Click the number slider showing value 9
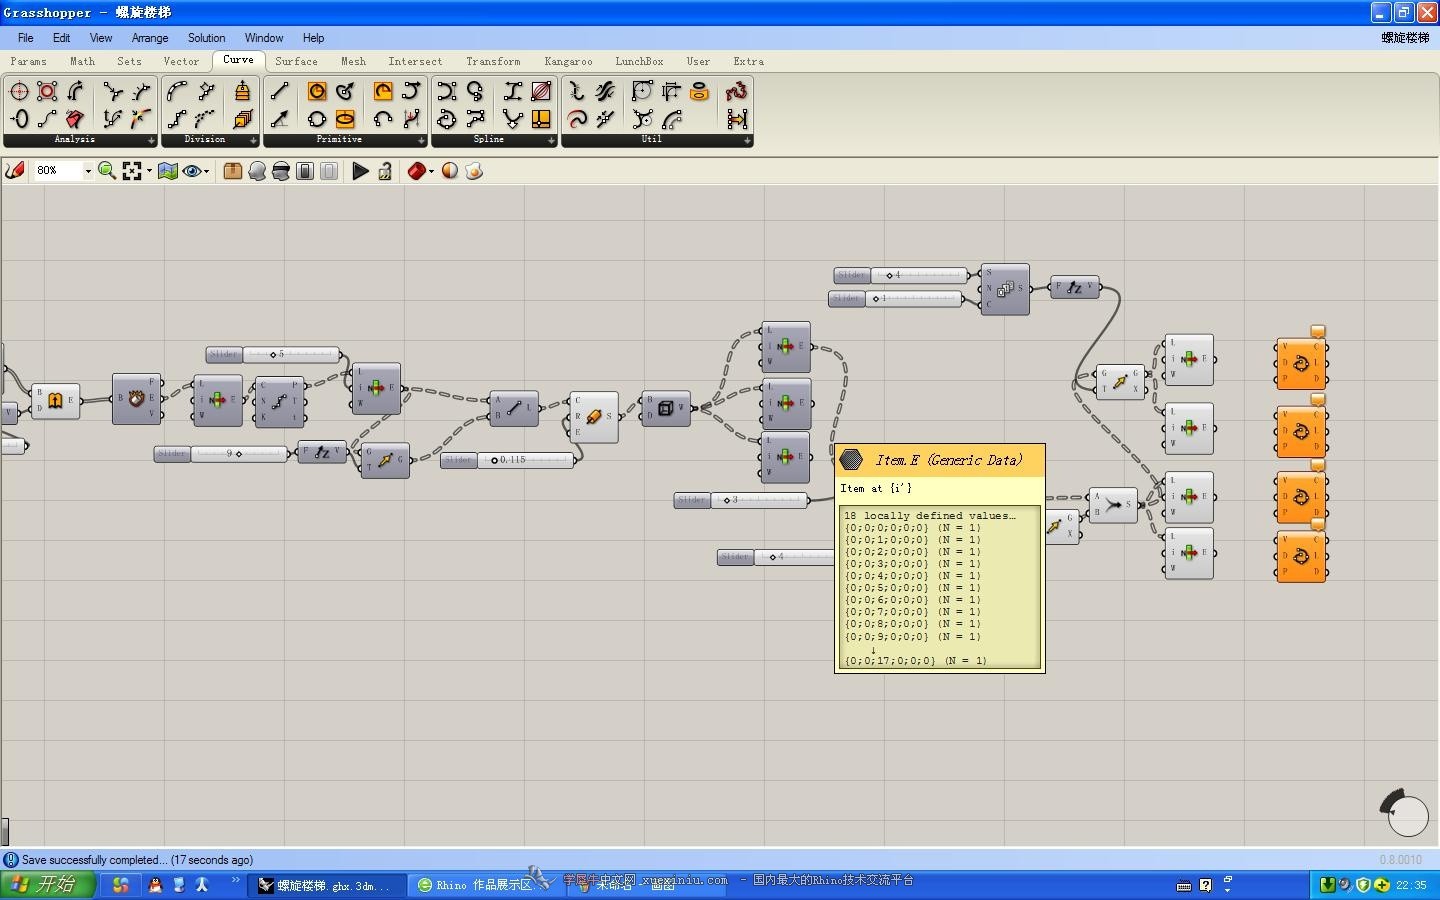 [x=221, y=454]
